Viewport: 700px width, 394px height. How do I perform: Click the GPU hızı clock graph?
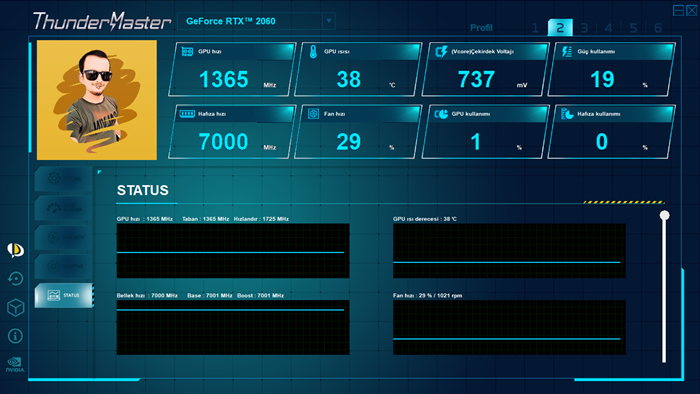(x=233, y=251)
